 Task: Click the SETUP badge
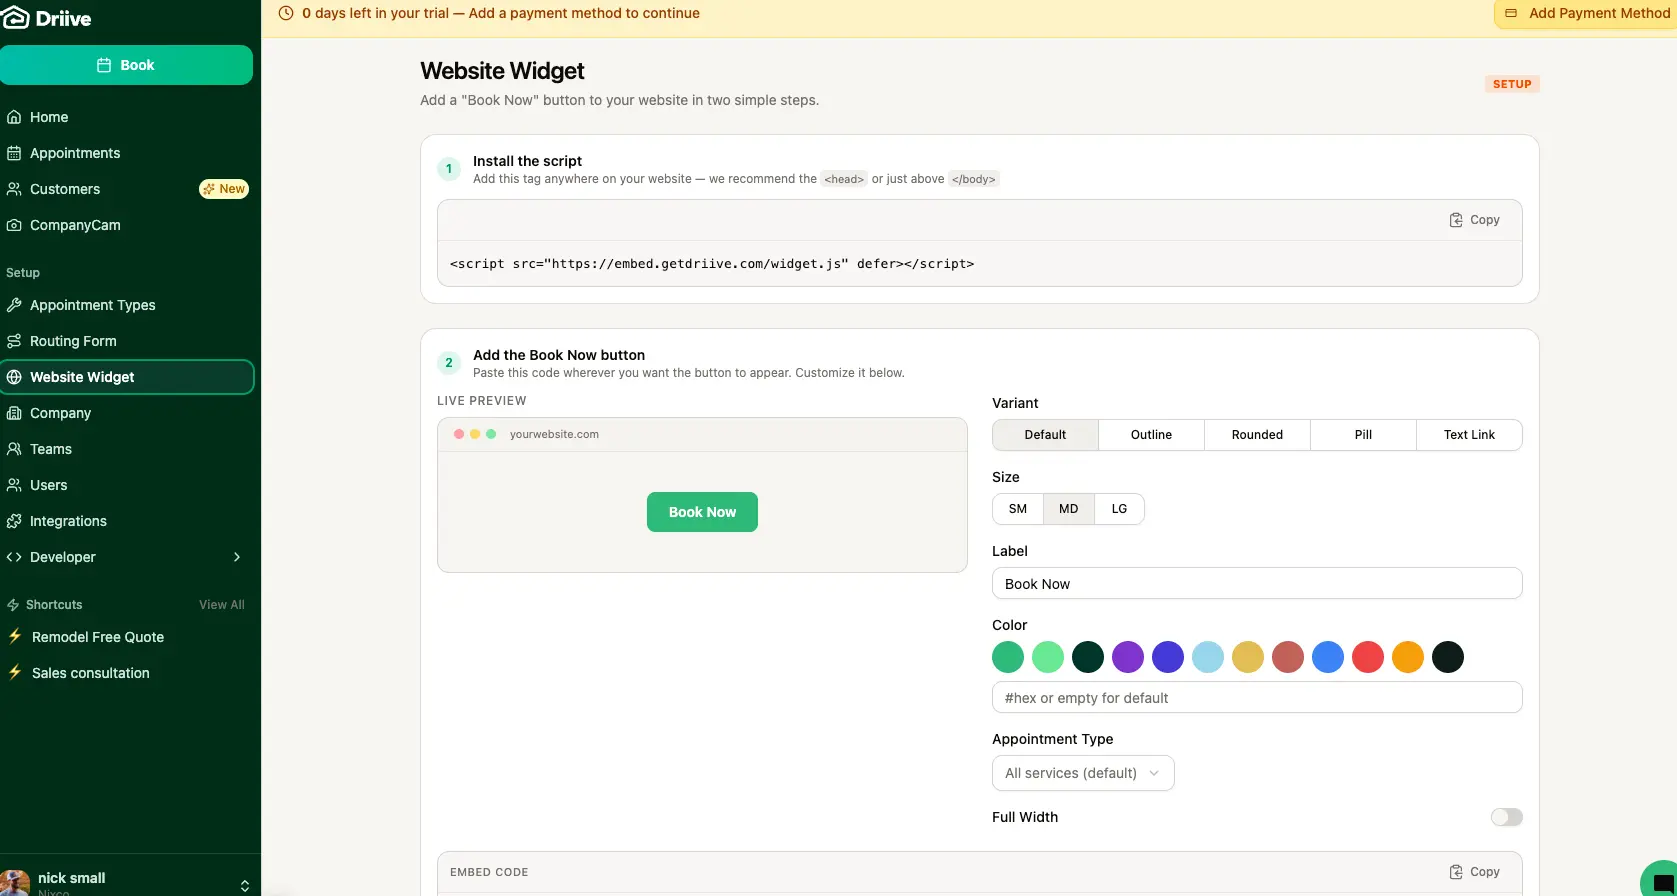pos(1512,84)
